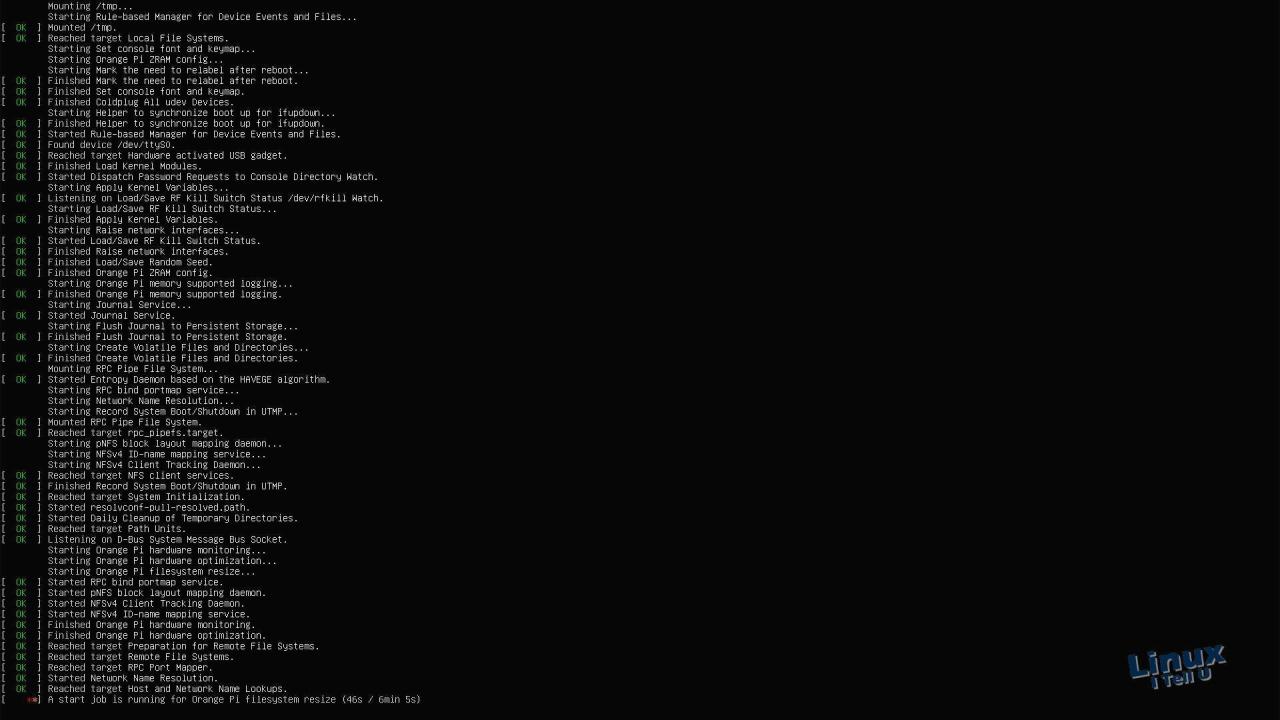This screenshot has height=720, width=1280.
Task: Click the Linux I Tell U watermark logo
Action: coord(1177,667)
